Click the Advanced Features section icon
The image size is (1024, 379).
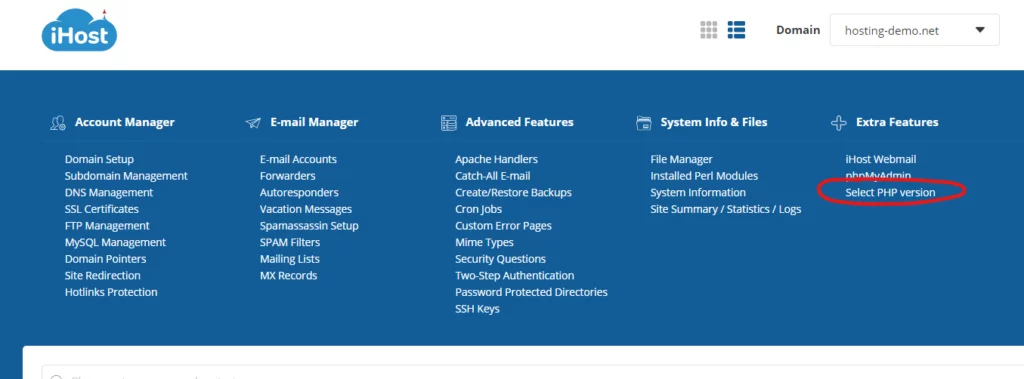(449, 122)
